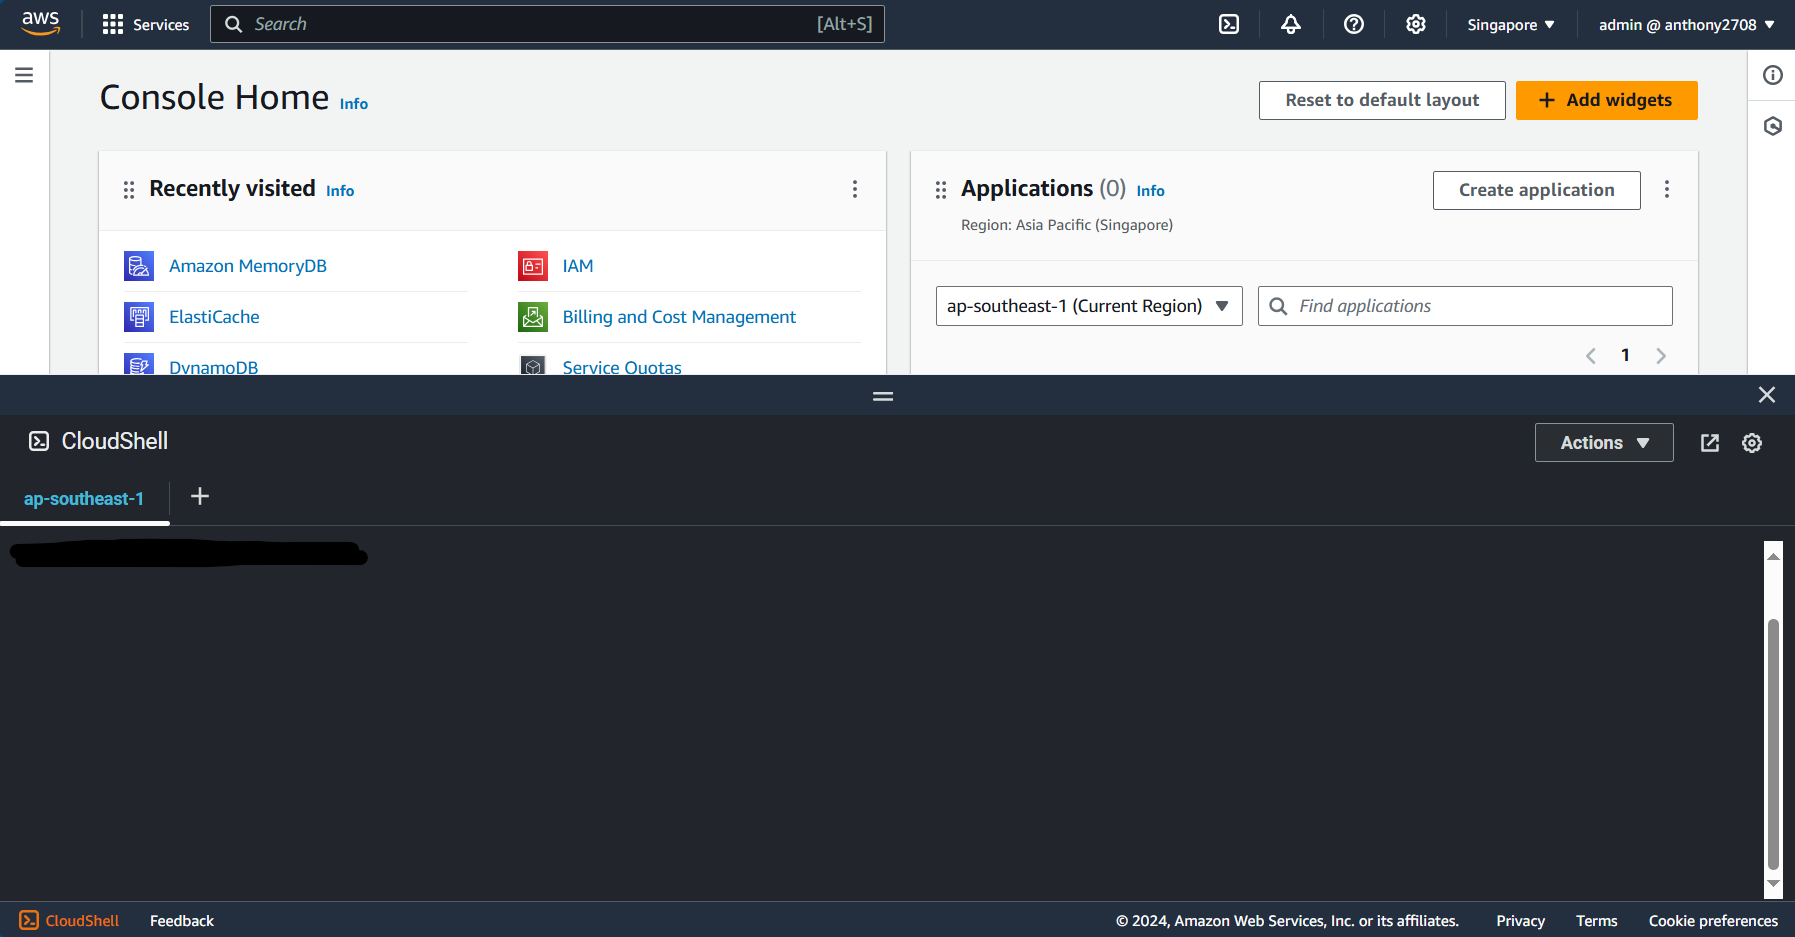Open the Terms footer link
Screen dimensions: 1795x937
pyautogui.click(x=1596, y=921)
